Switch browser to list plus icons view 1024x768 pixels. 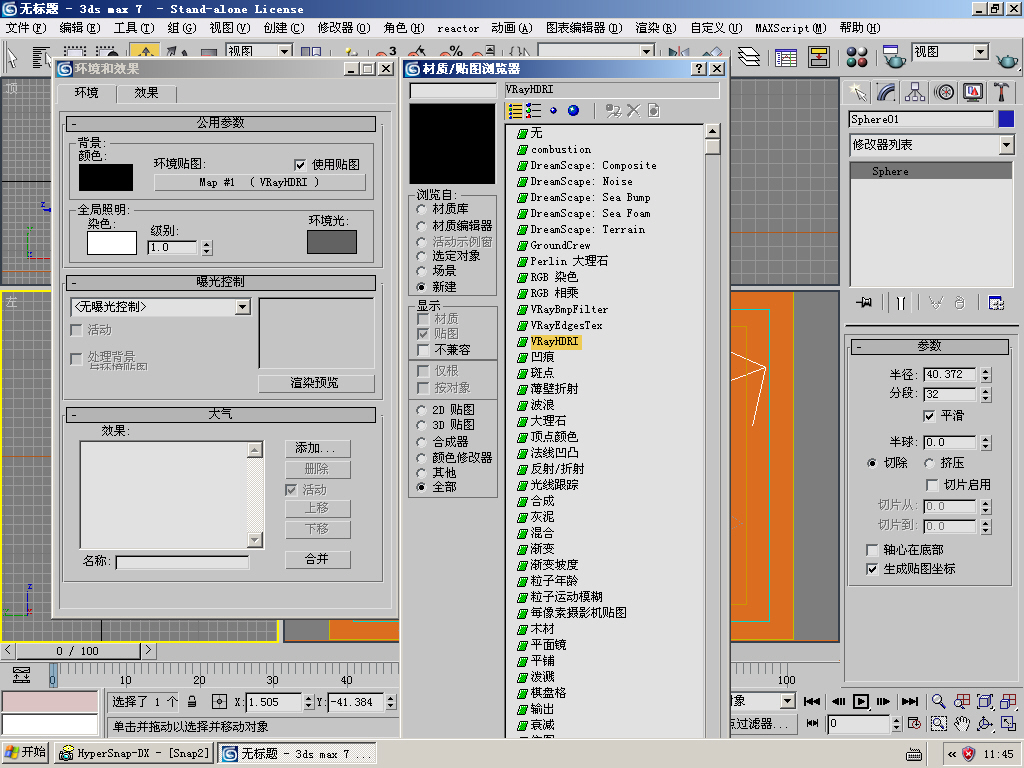533,111
